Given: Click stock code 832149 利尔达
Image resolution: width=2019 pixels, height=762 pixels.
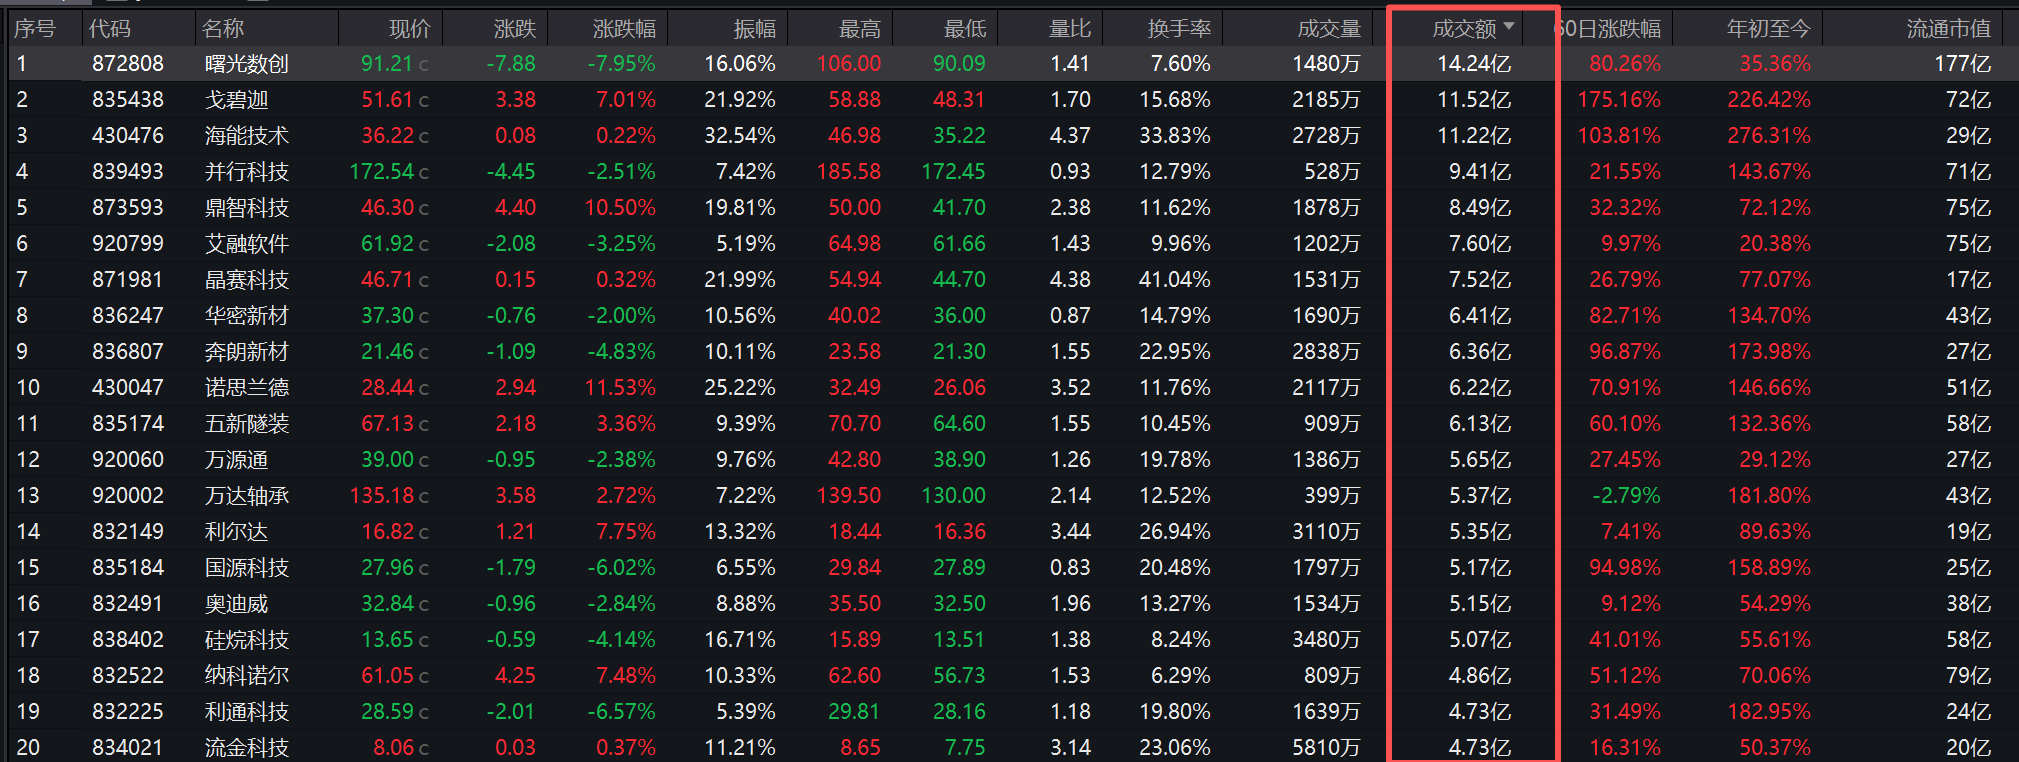Looking at the screenshot, I should 128,532.
